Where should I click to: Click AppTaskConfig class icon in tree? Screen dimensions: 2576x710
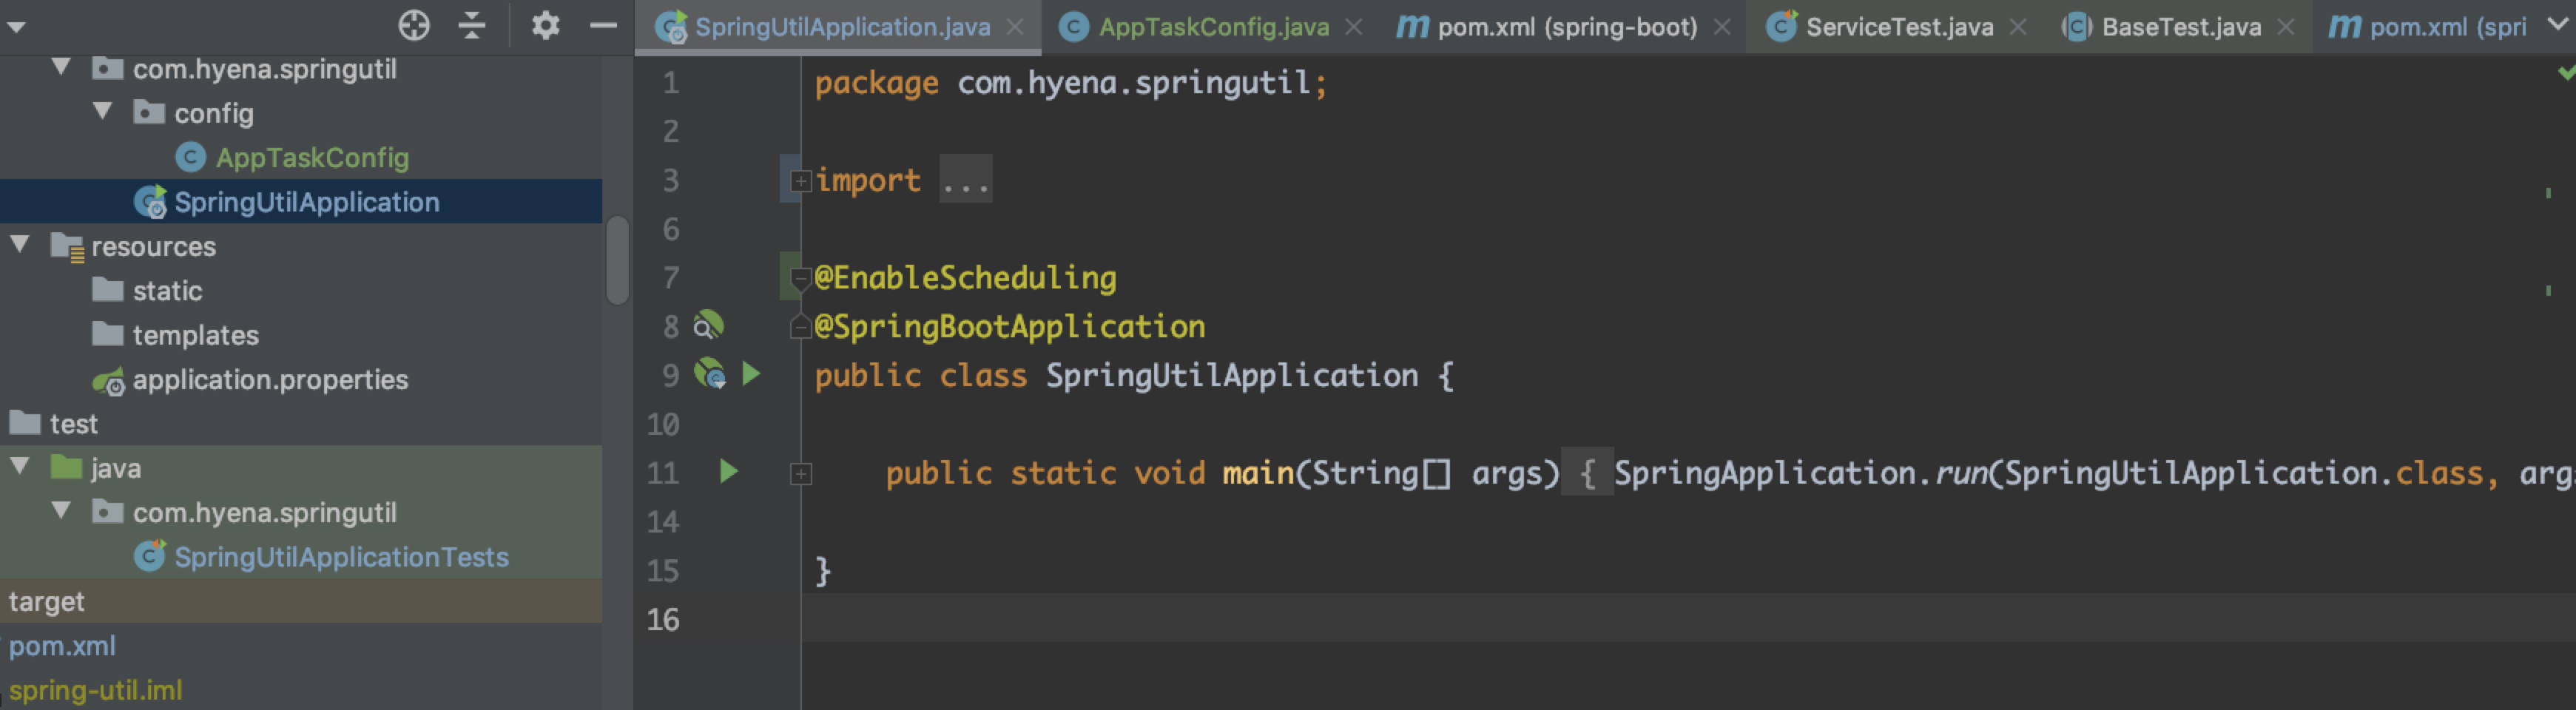click(190, 157)
